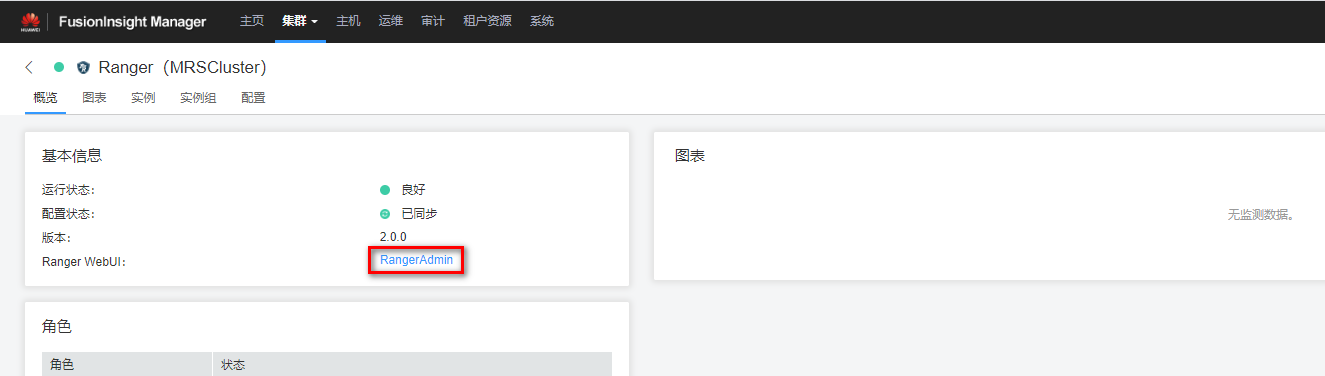Click the 版本 label

[55, 237]
